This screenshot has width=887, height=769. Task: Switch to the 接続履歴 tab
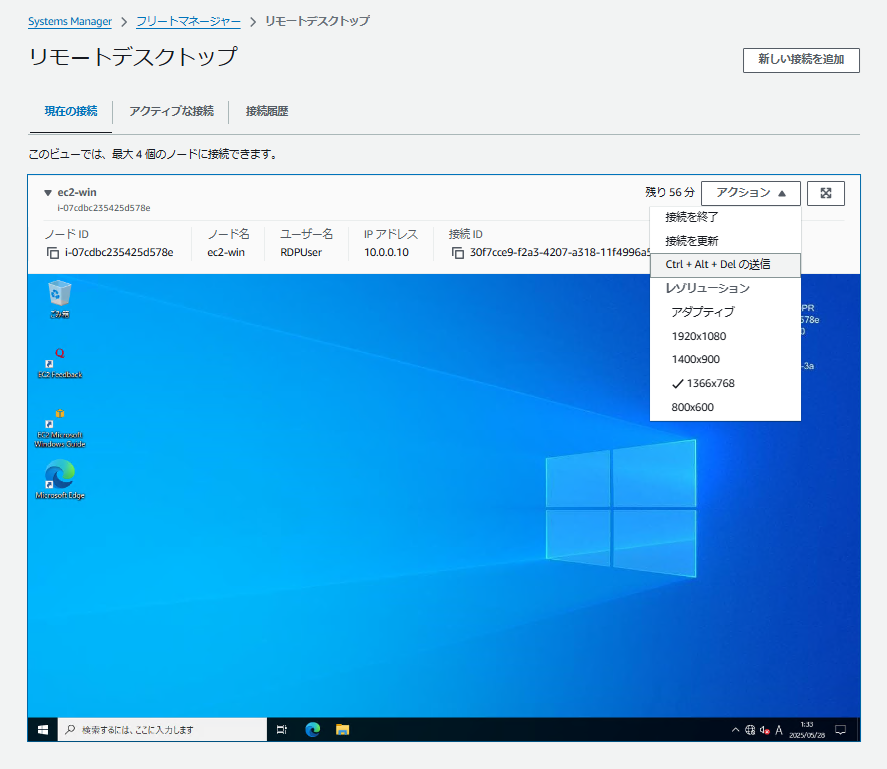coord(267,111)
